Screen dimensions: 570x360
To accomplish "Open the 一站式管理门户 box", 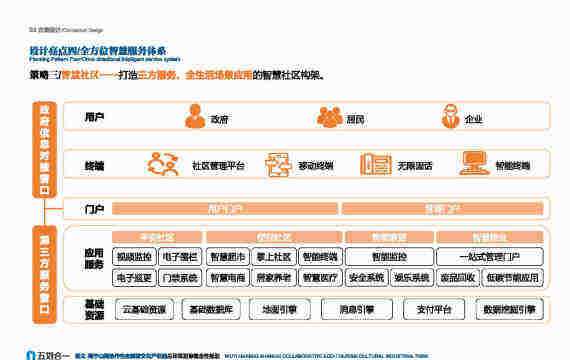I will click(x=490, y=257).
